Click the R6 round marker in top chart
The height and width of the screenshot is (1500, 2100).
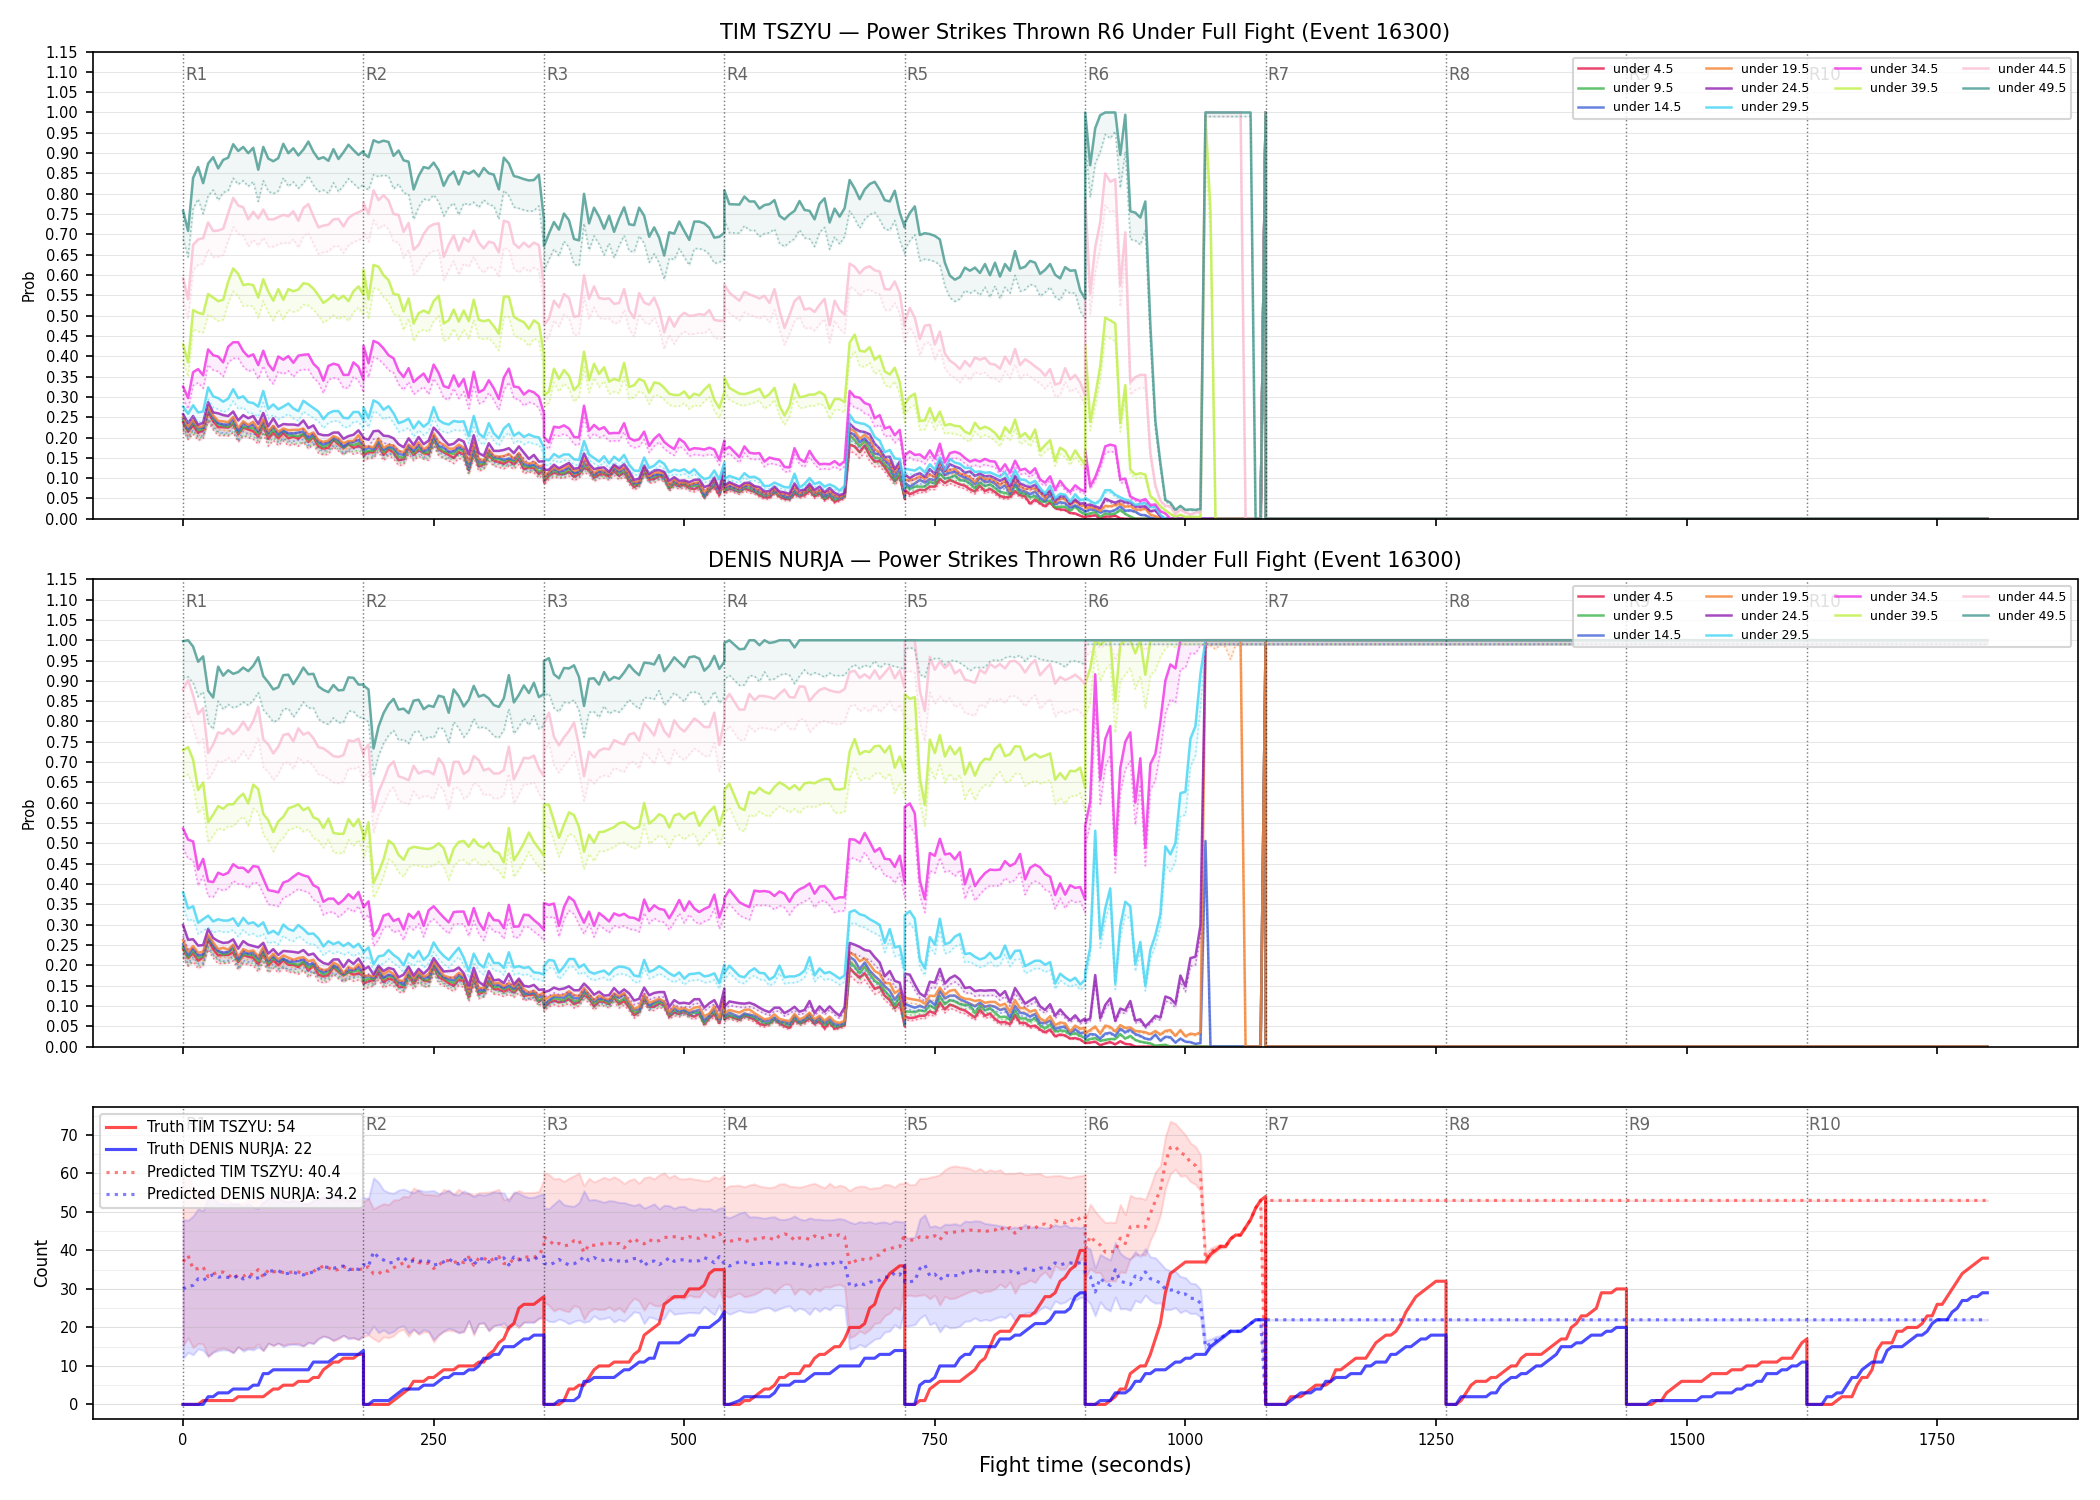1098,74
